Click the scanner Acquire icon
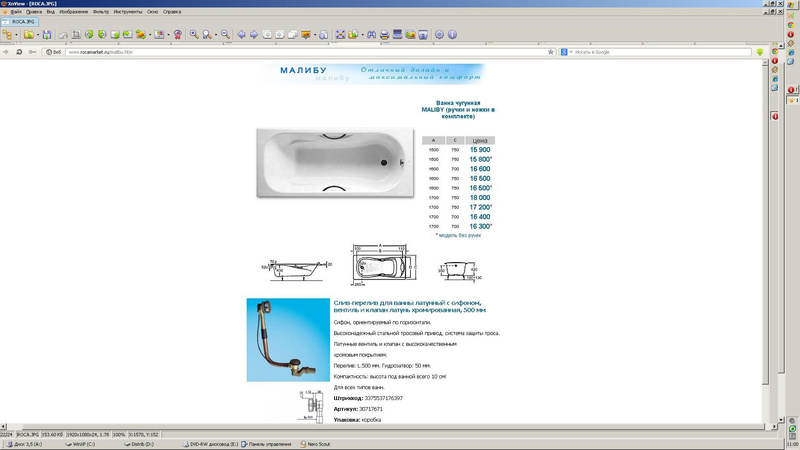This screenshot has width=800, height=450. pyautogui.click(x=397, y=35)
